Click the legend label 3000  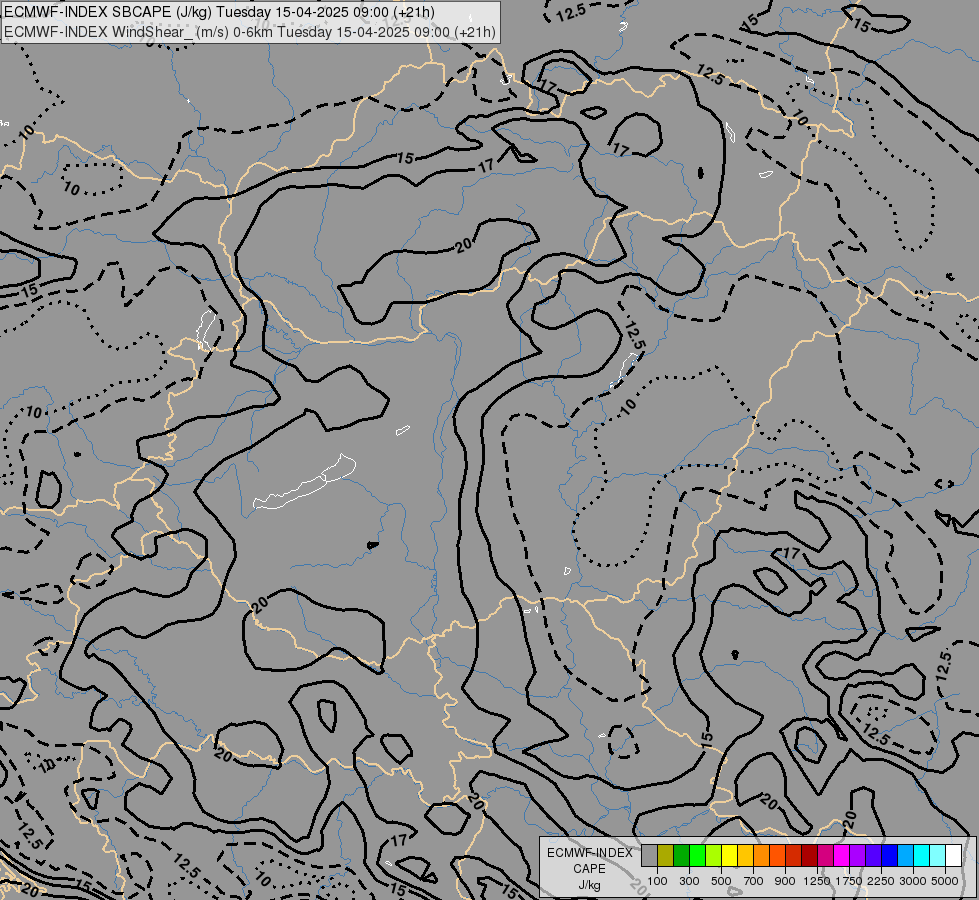913,881
